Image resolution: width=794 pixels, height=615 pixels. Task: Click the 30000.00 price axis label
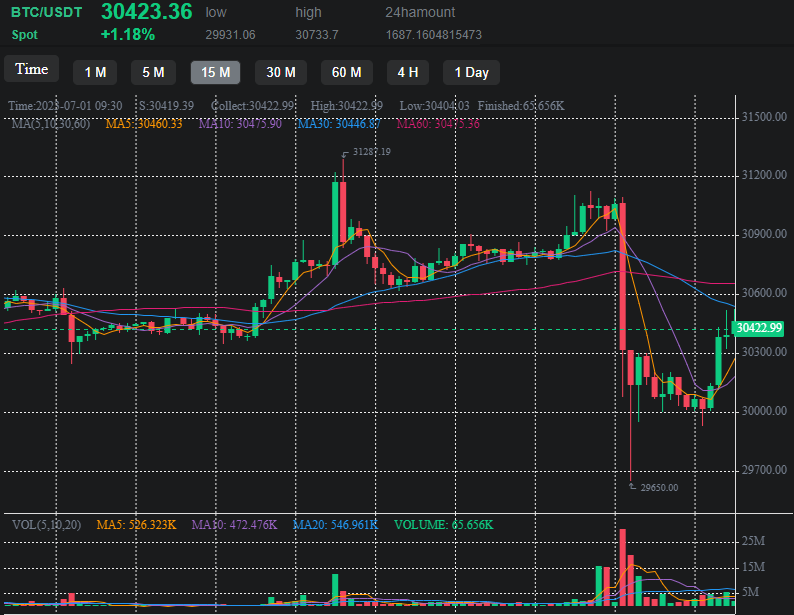(x=764, y=411)
